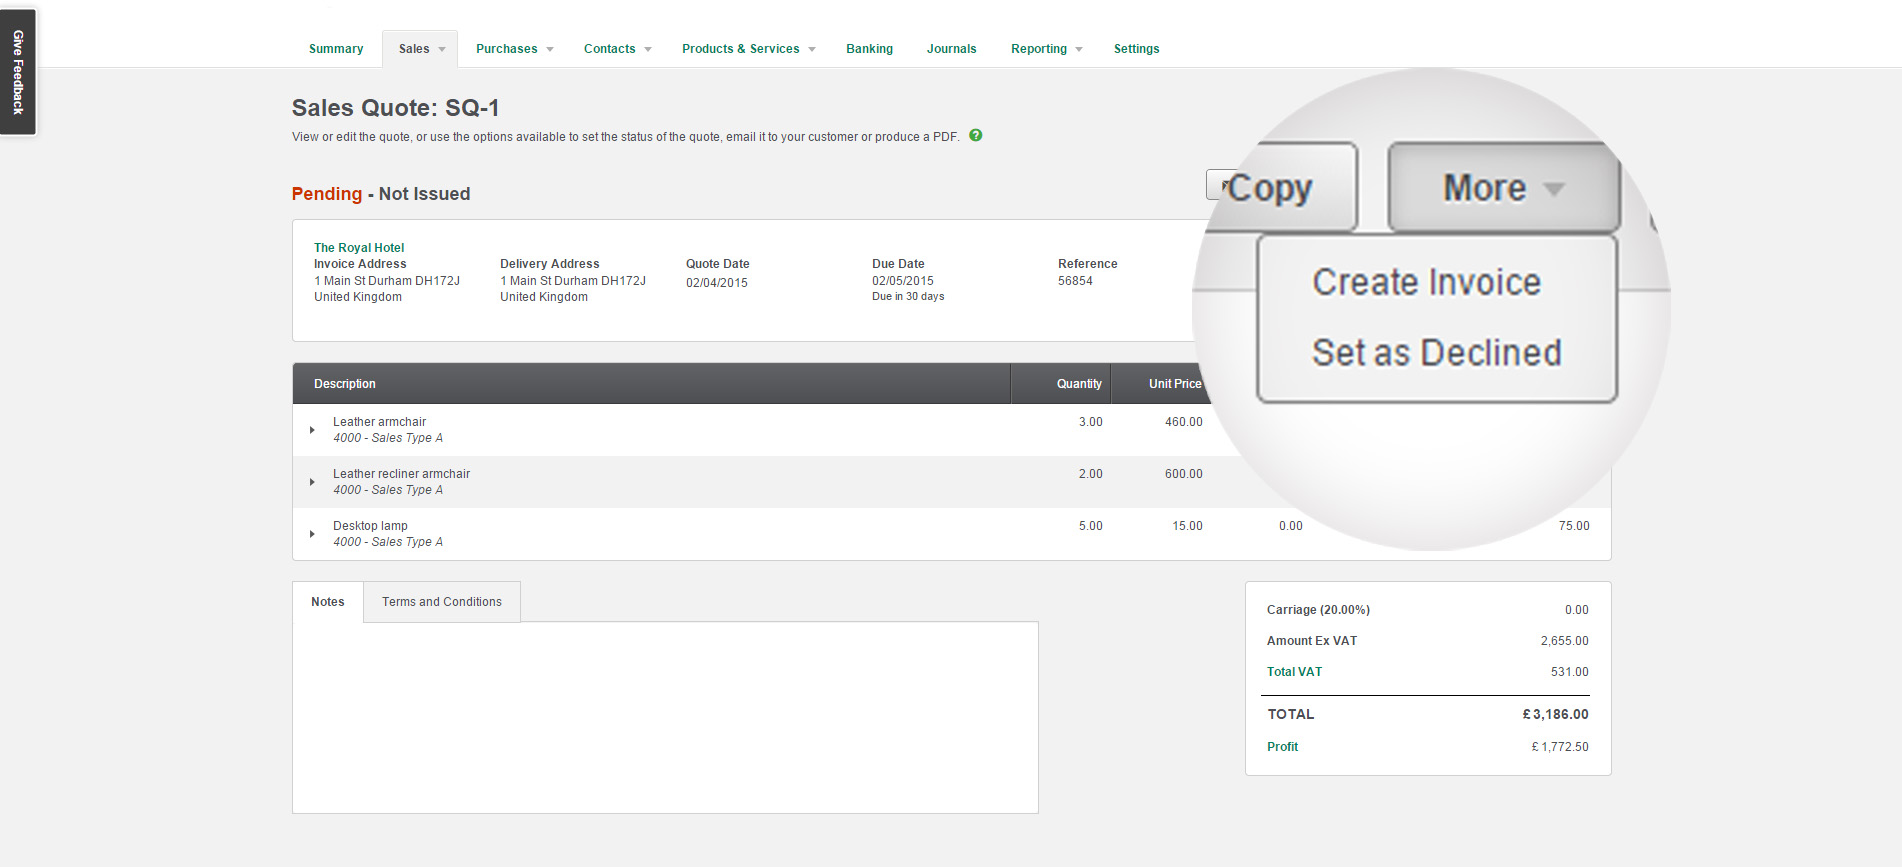The height and width of the screenshot is (867, 1902).
Task: Expand the Leather armchair line item
Action: (x=312, y=430)
